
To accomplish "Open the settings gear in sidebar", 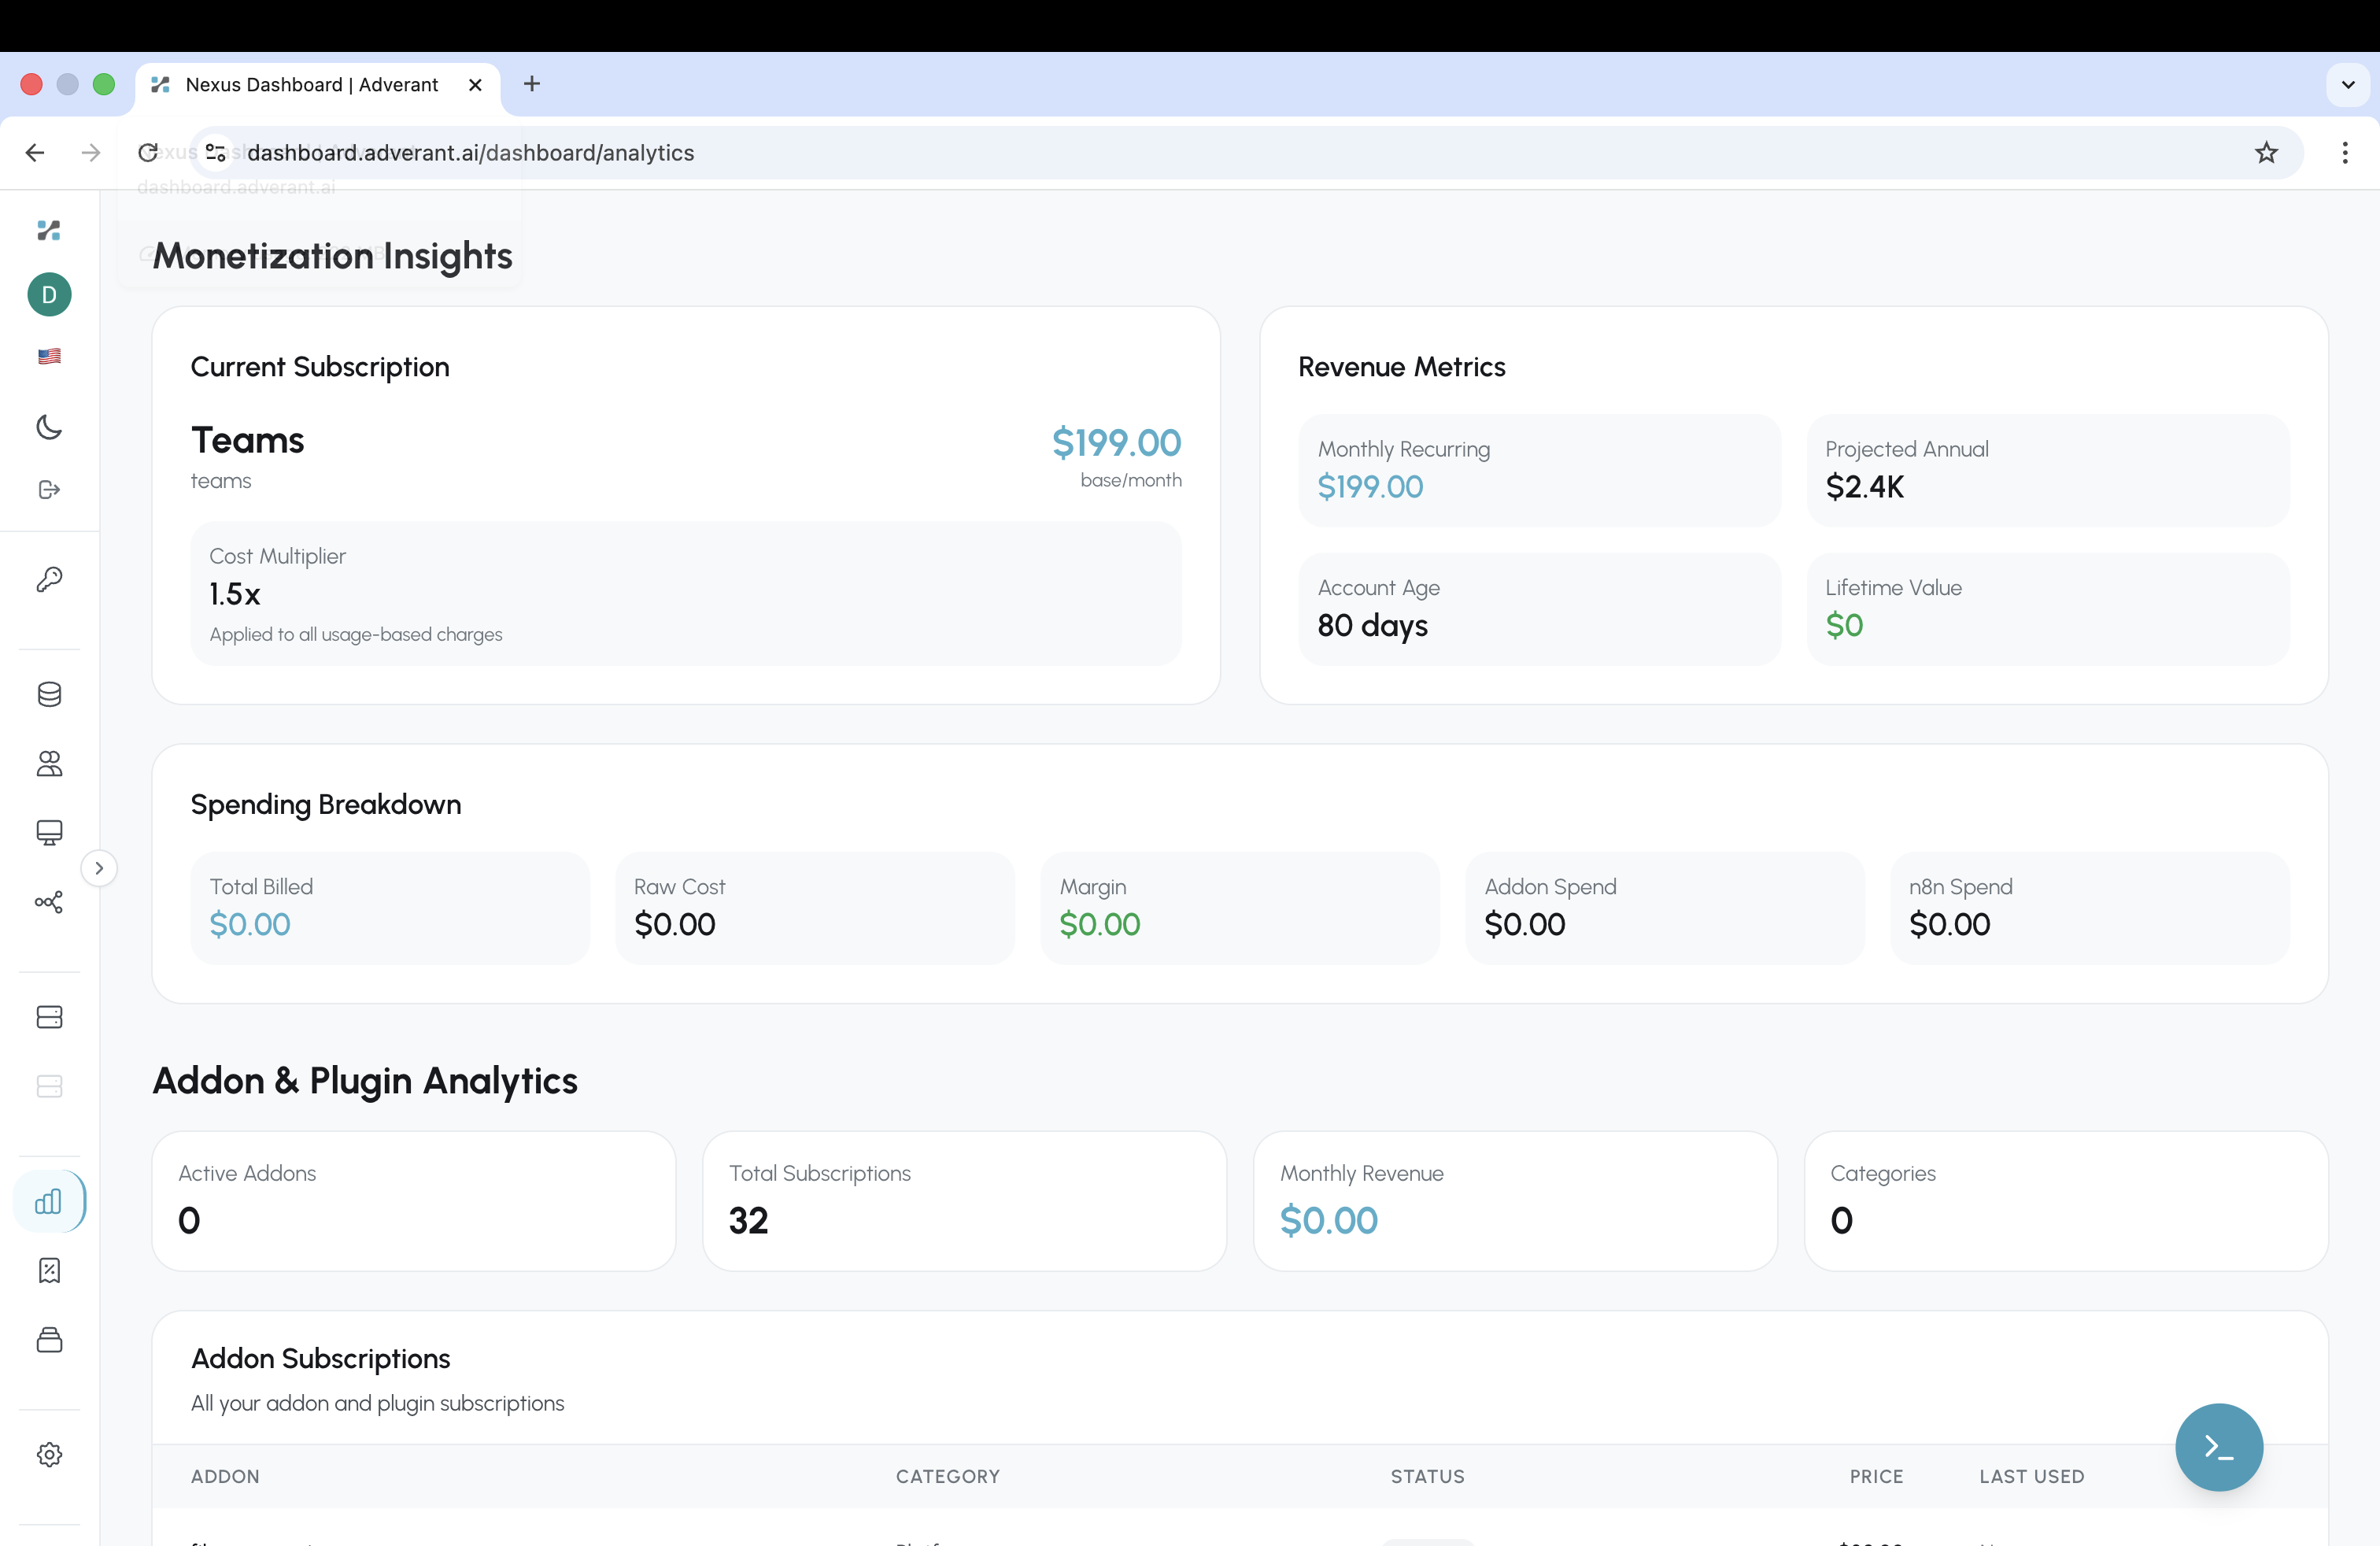I will pos(49,1455).
